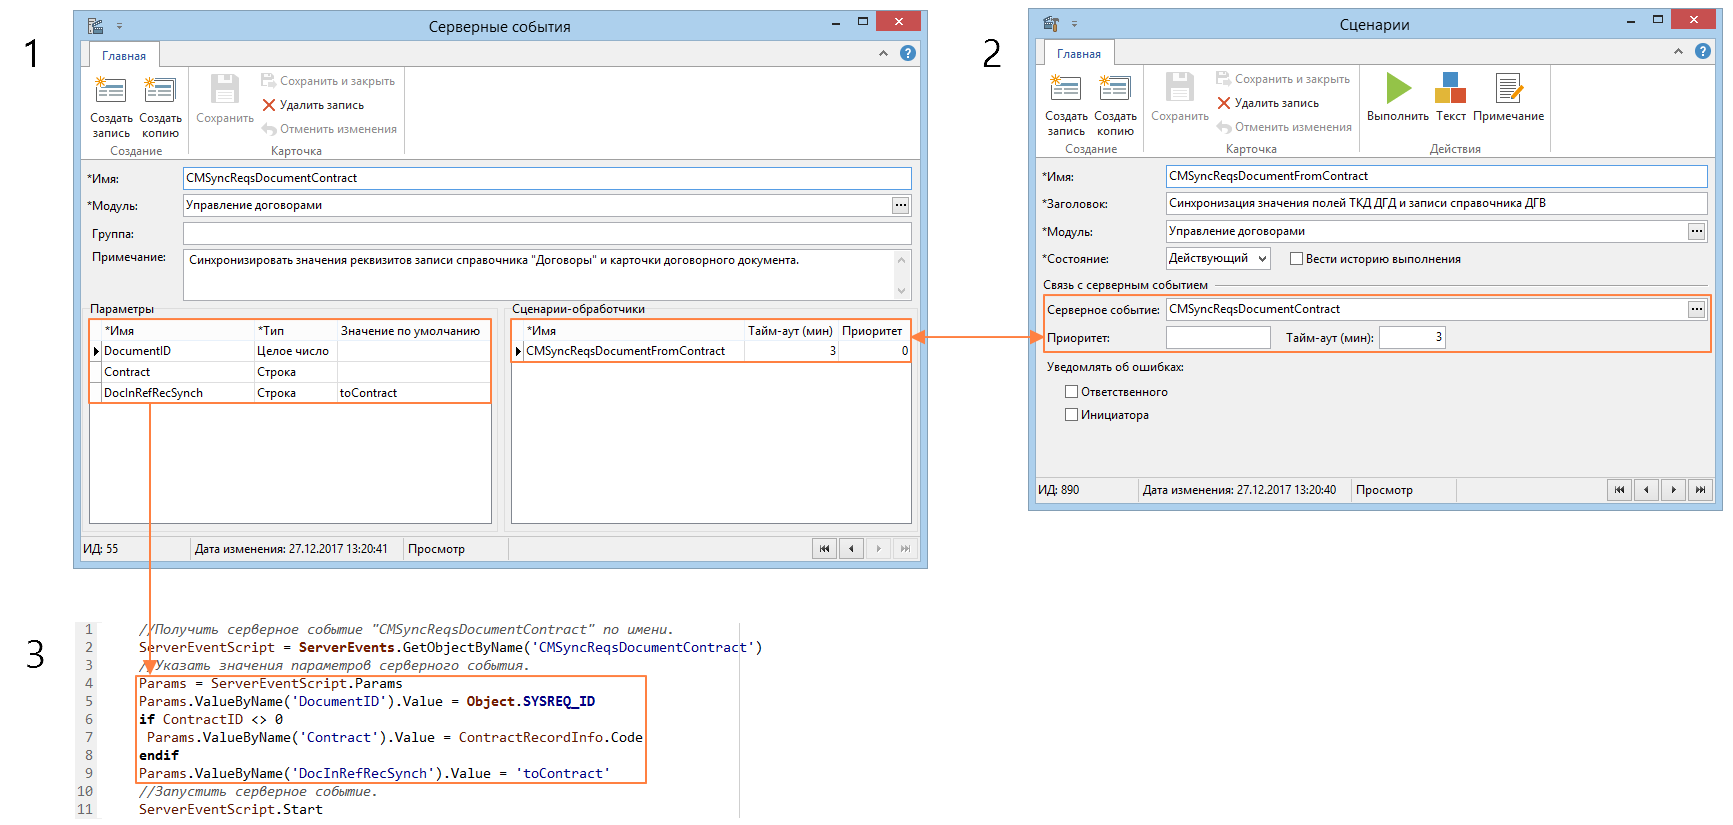1733x825 pixels.
Task: Select DocInRefRecSynch parameter row
Action: click(290, 393)
